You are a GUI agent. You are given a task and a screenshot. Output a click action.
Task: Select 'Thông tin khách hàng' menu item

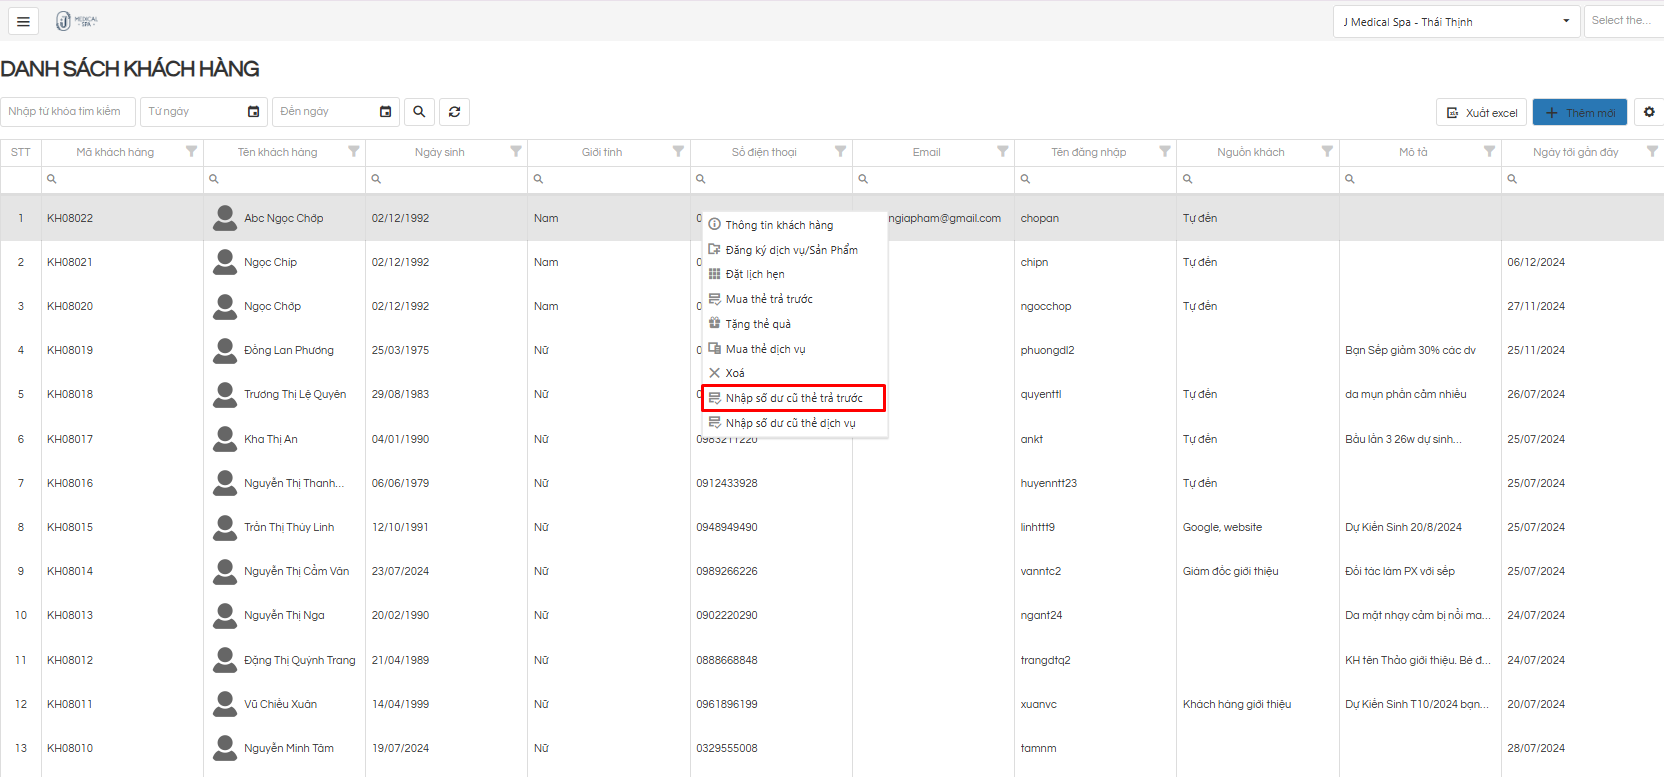coord(778,225)
